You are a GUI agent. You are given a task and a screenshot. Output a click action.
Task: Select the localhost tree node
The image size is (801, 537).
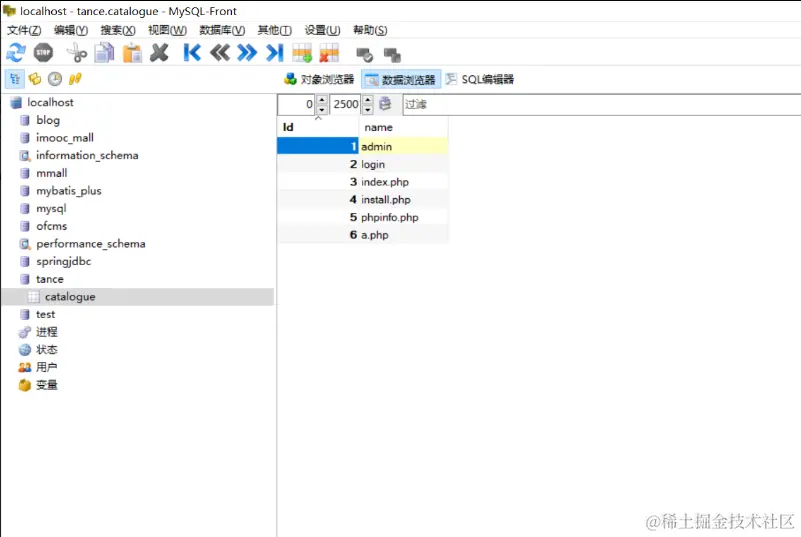coord(50,102)
